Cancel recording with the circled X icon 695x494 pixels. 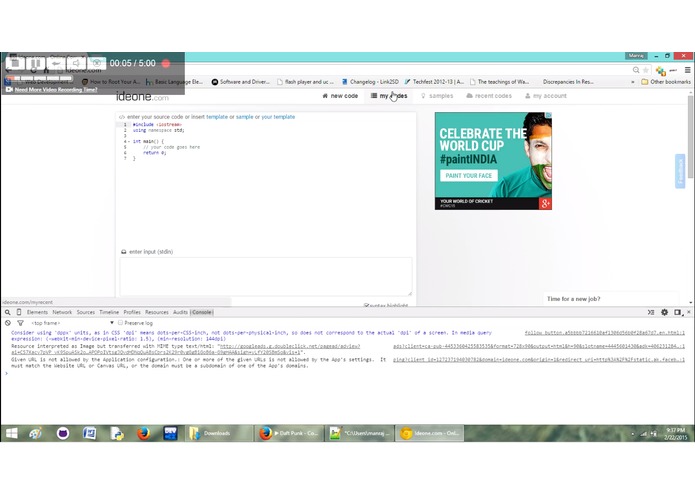tap(97, 63)
